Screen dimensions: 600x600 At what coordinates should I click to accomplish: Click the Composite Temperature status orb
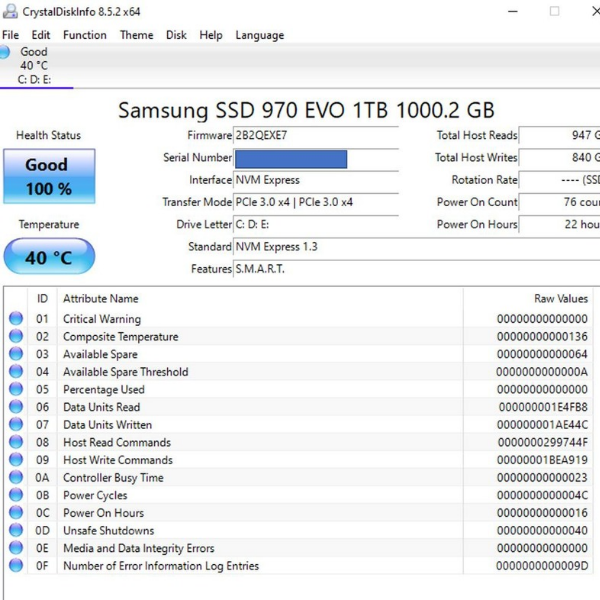[x=16, y=336]
